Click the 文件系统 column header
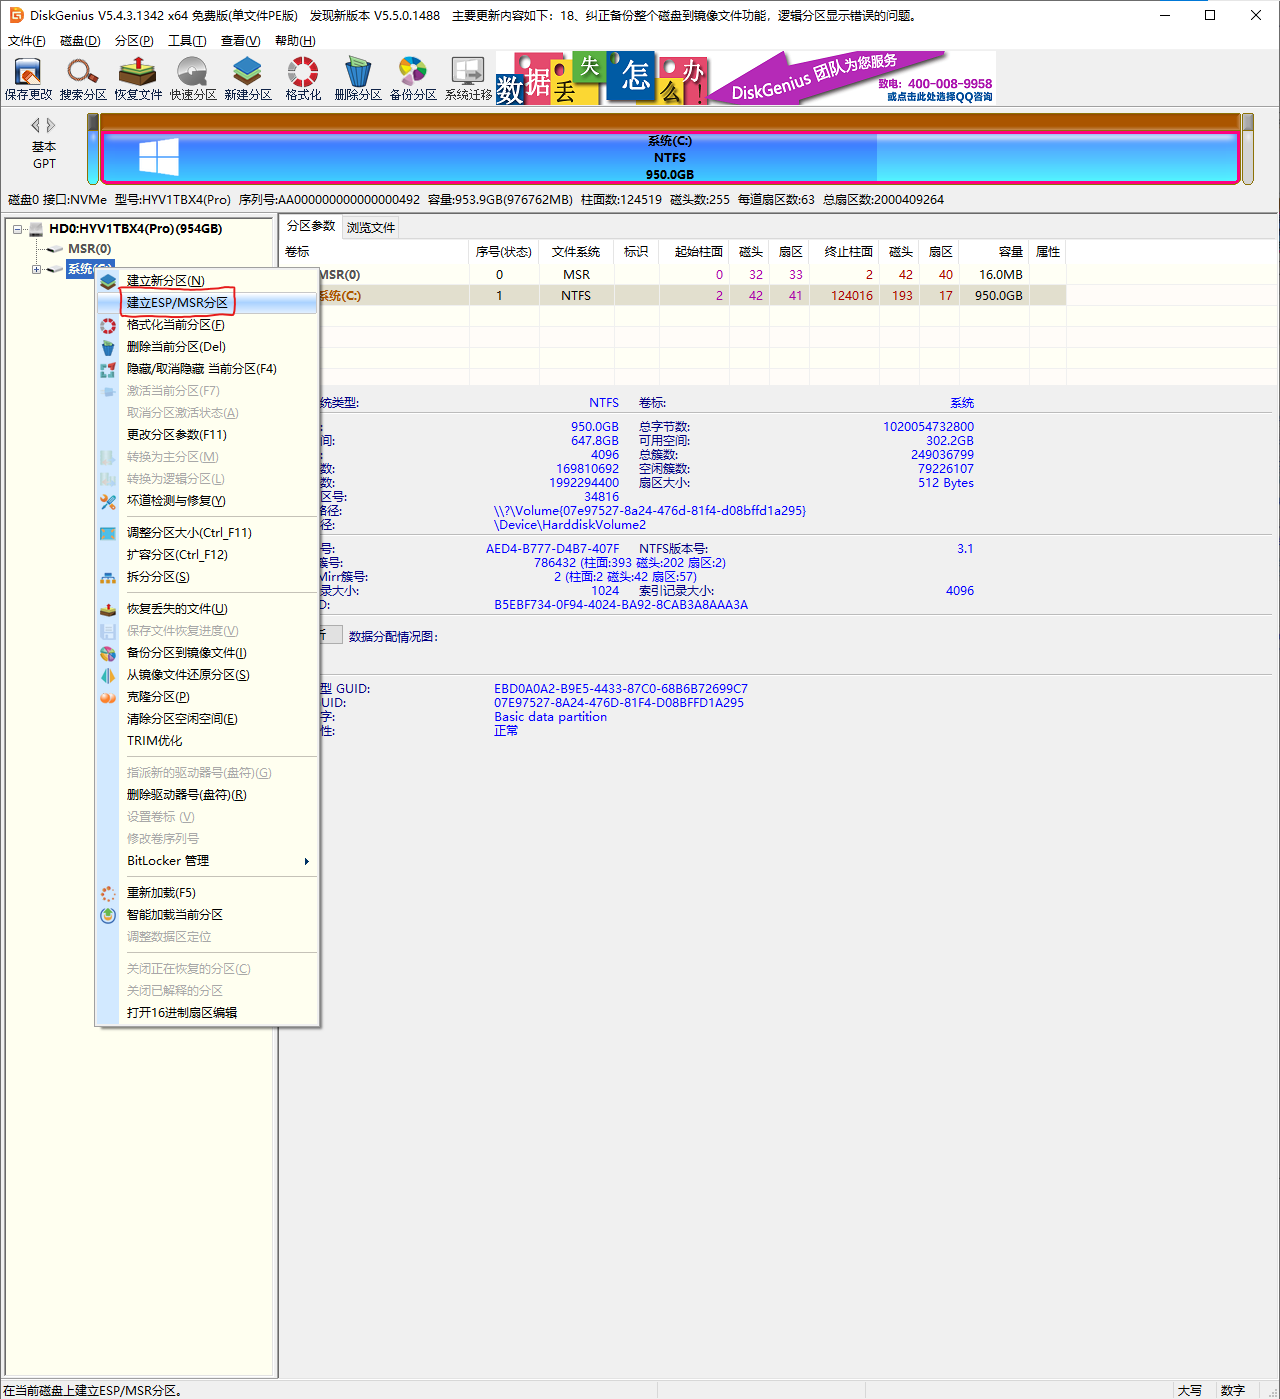The image size is (1280, 1399). pos(576,252)
